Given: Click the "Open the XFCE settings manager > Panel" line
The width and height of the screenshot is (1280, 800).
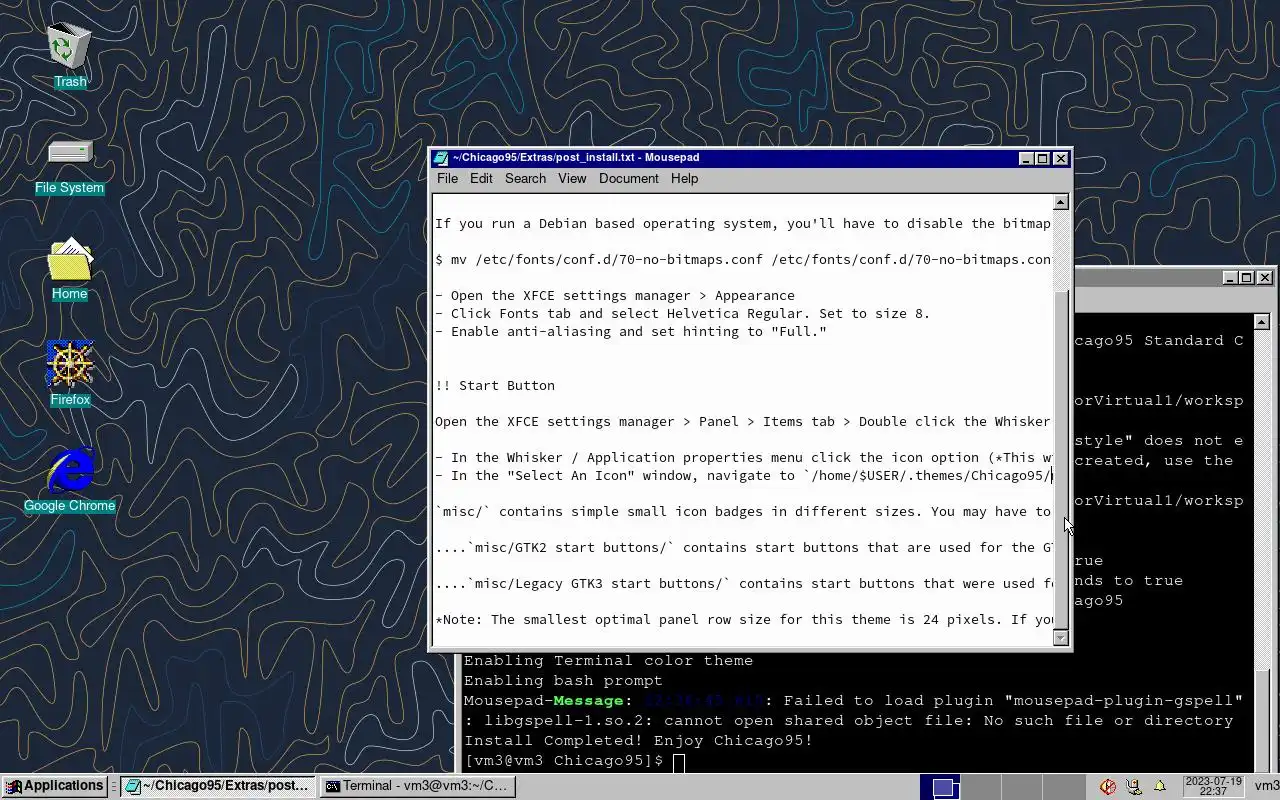Looking at the screenshot, I should [743, 421].
